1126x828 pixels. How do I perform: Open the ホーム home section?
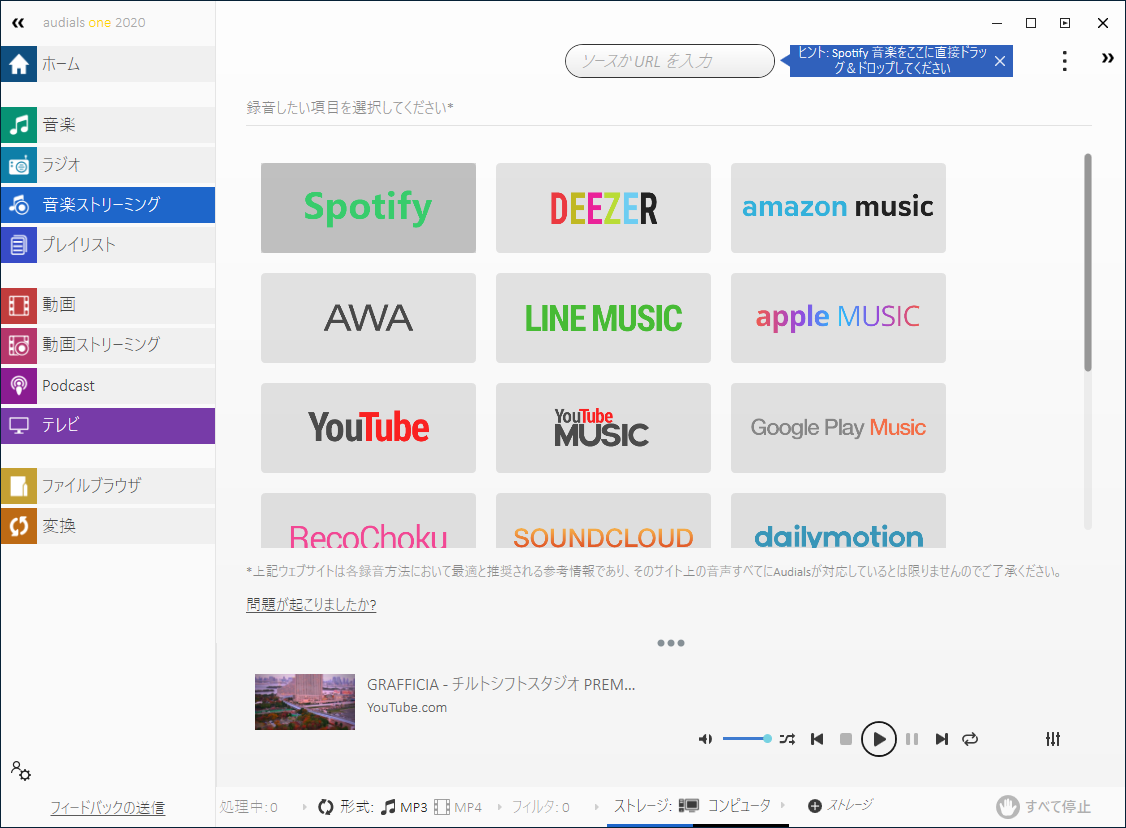pos(108,64)
